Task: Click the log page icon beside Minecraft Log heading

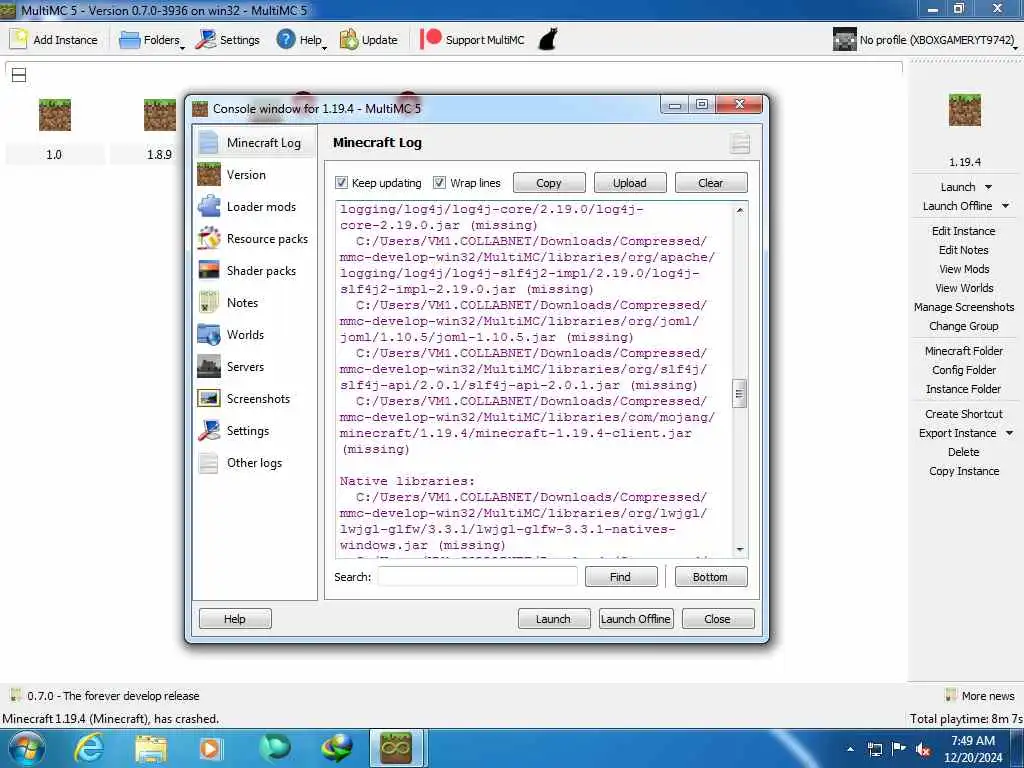Action: 740,142
